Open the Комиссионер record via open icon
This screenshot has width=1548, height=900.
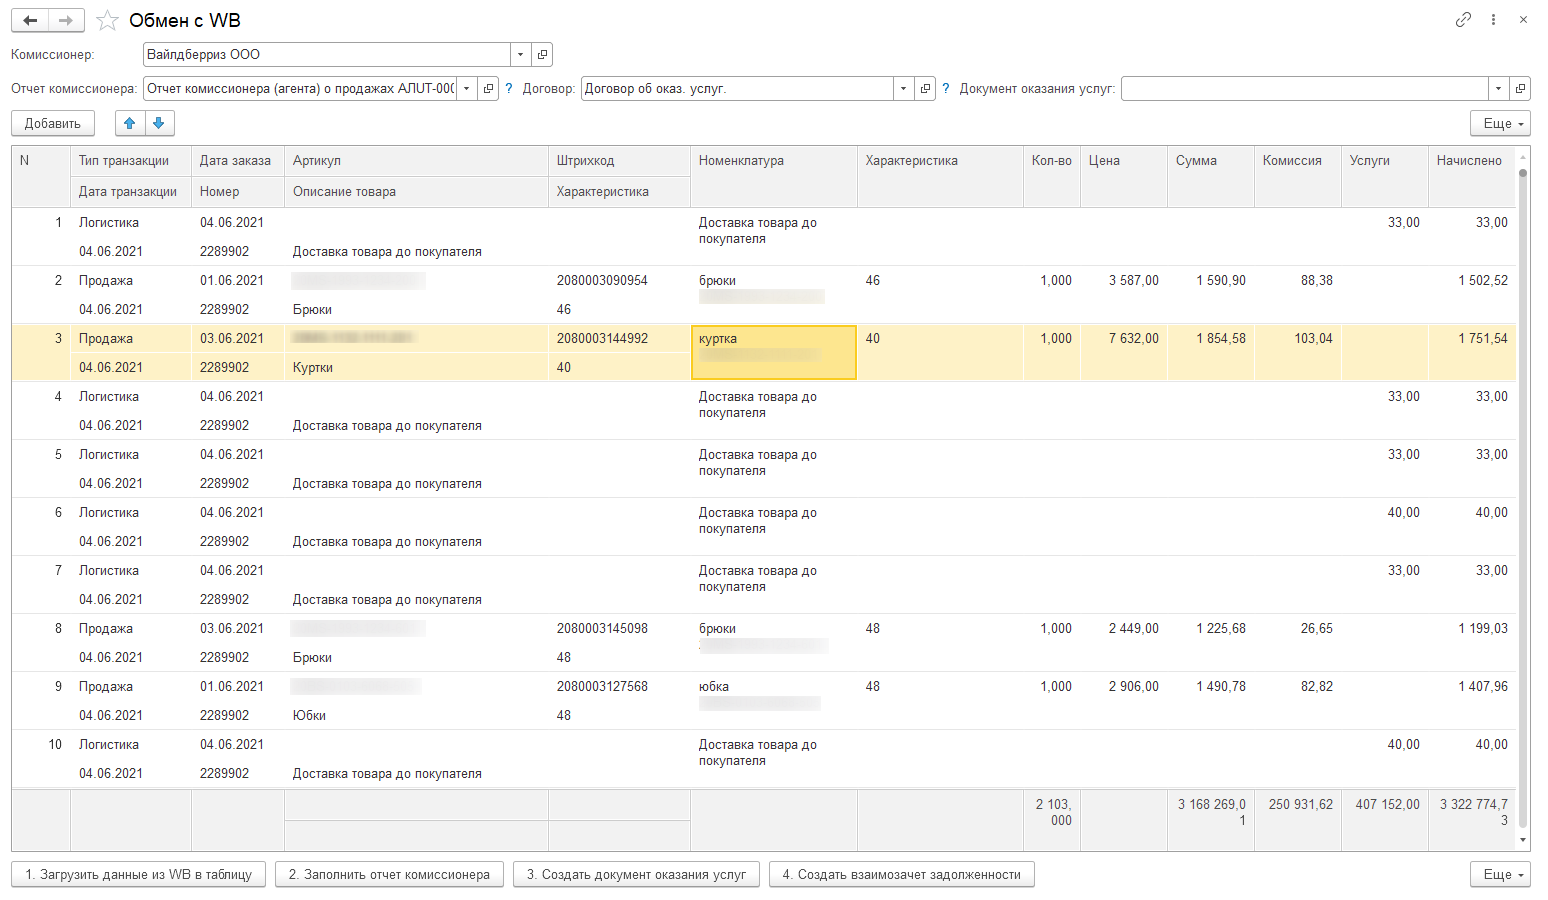[x=542, y=54]
